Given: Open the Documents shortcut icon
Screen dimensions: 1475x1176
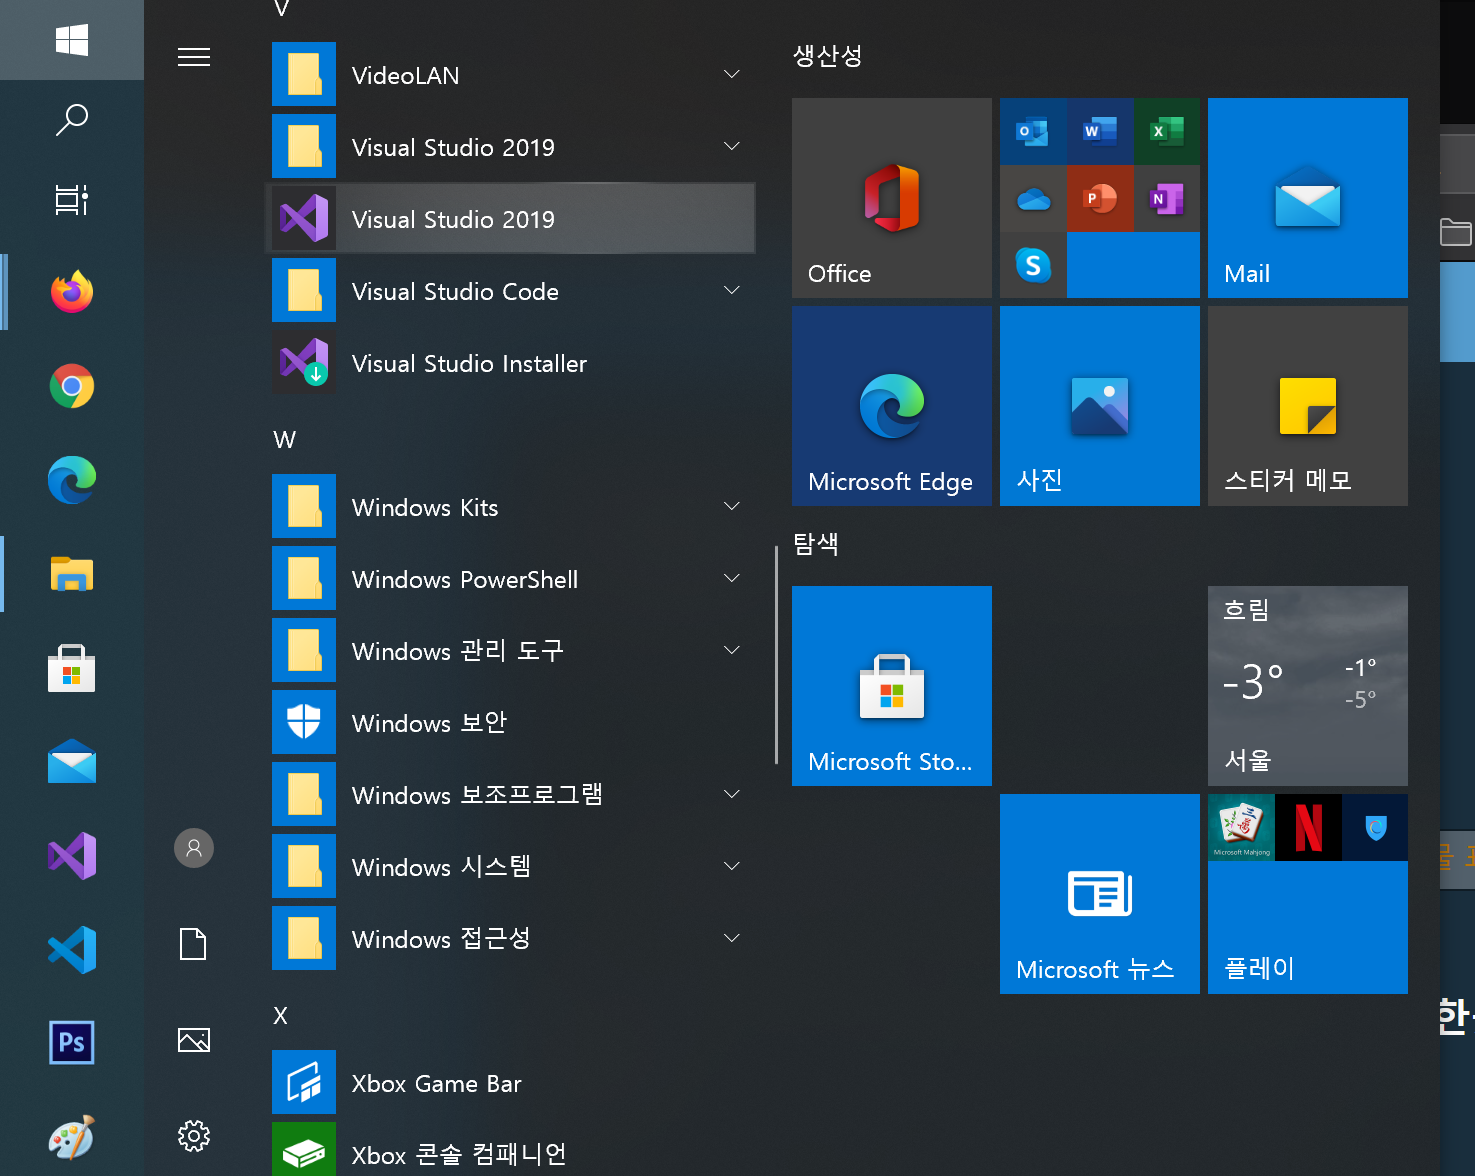Looking at the screenshot, I should coord(193,943).
